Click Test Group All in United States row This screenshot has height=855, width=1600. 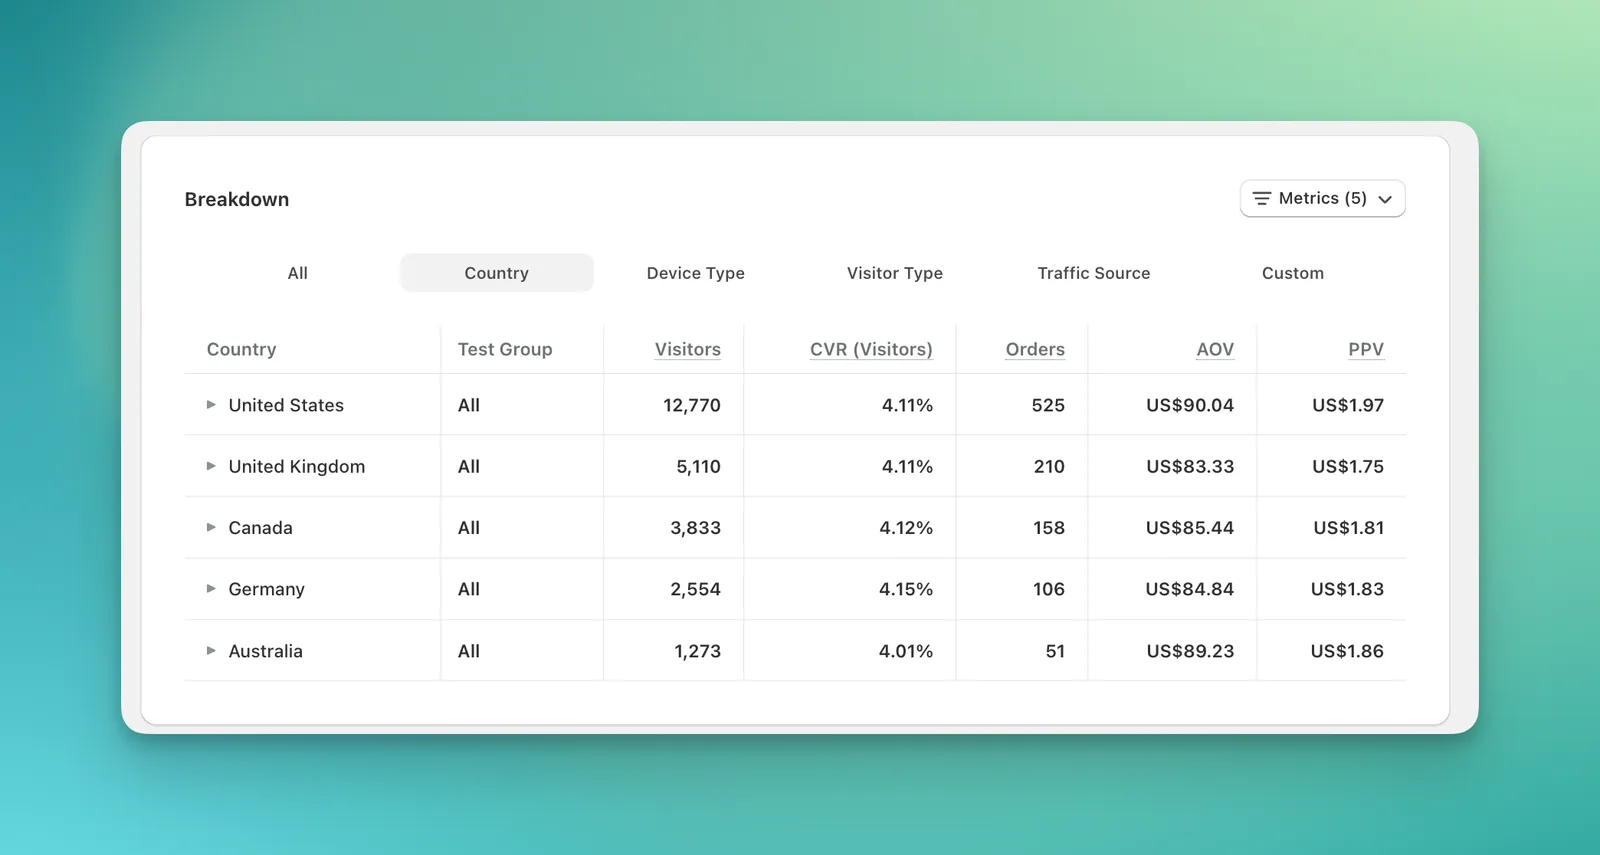[x=469, y=405]
